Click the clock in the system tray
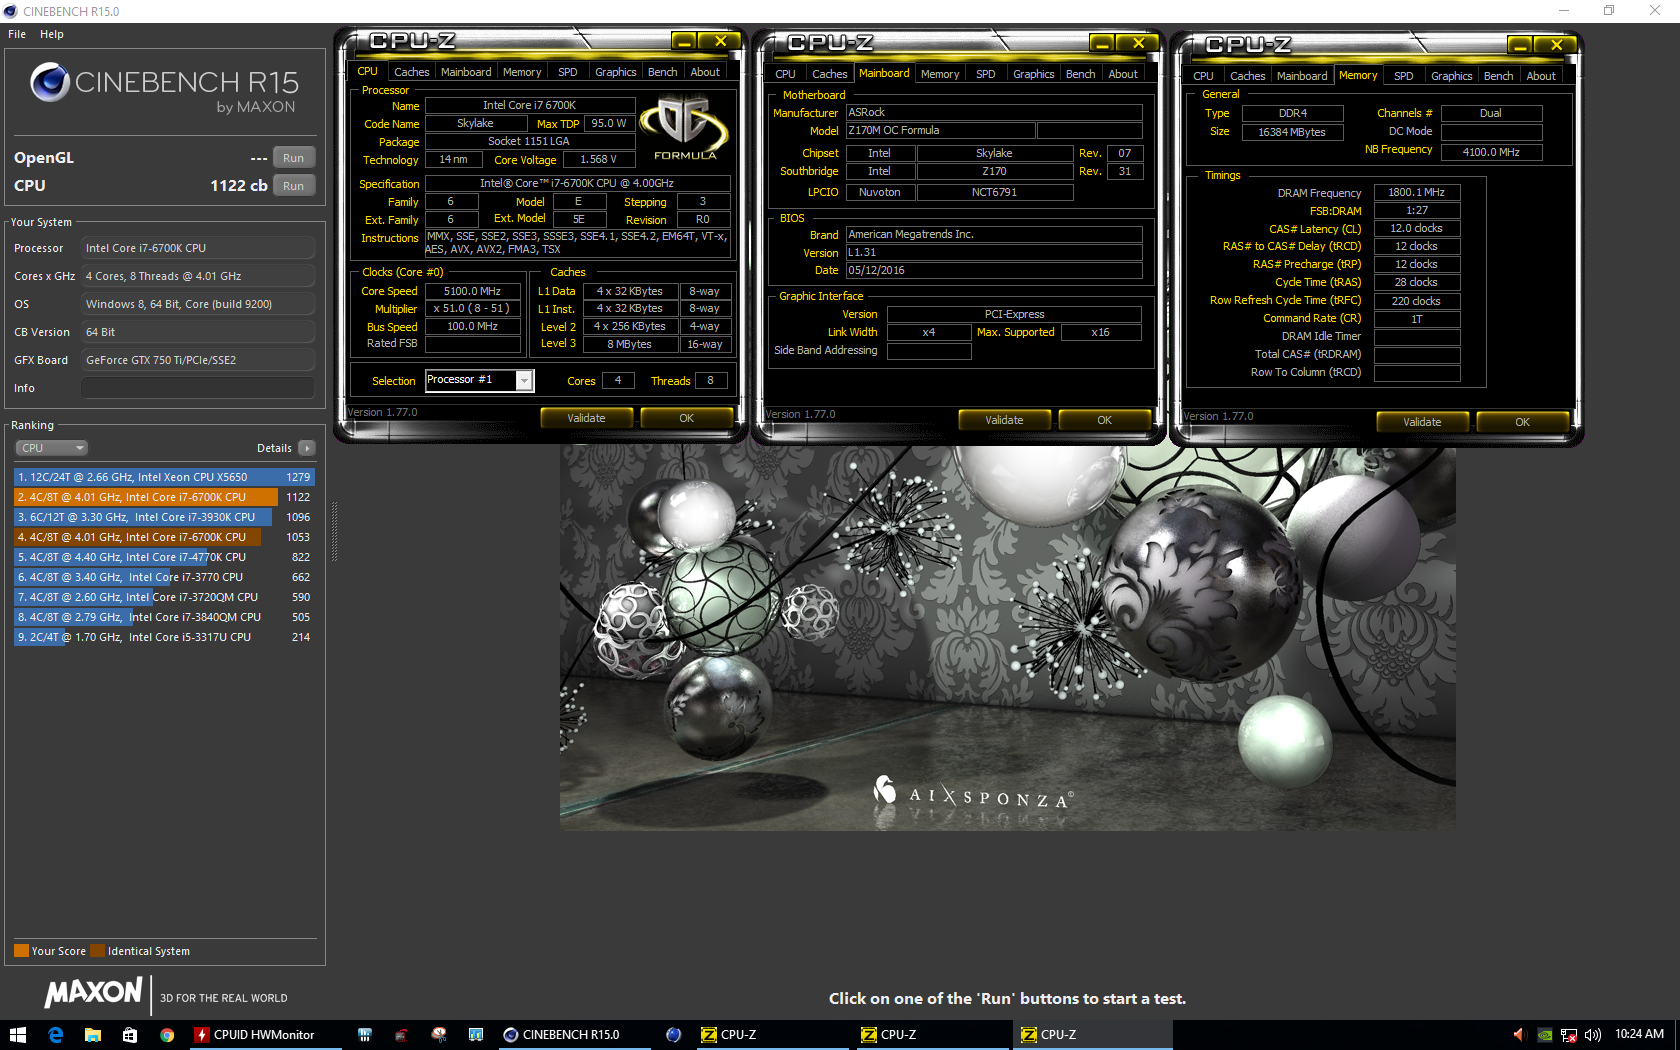 click(x=1639, y=1034)
